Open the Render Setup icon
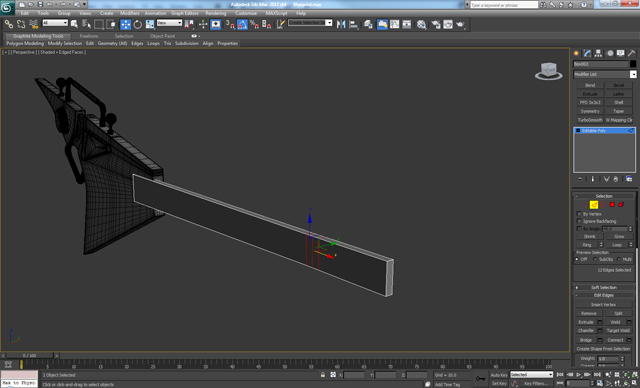640x388 pixels. (x=436, y=24)
